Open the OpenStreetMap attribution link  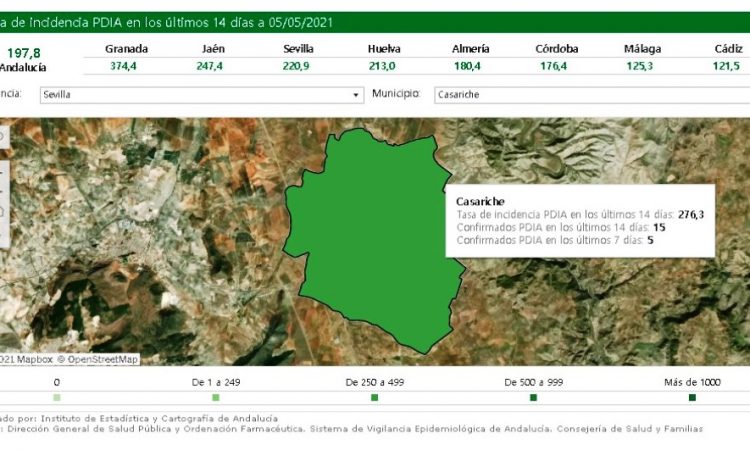[x=102, y=359]
